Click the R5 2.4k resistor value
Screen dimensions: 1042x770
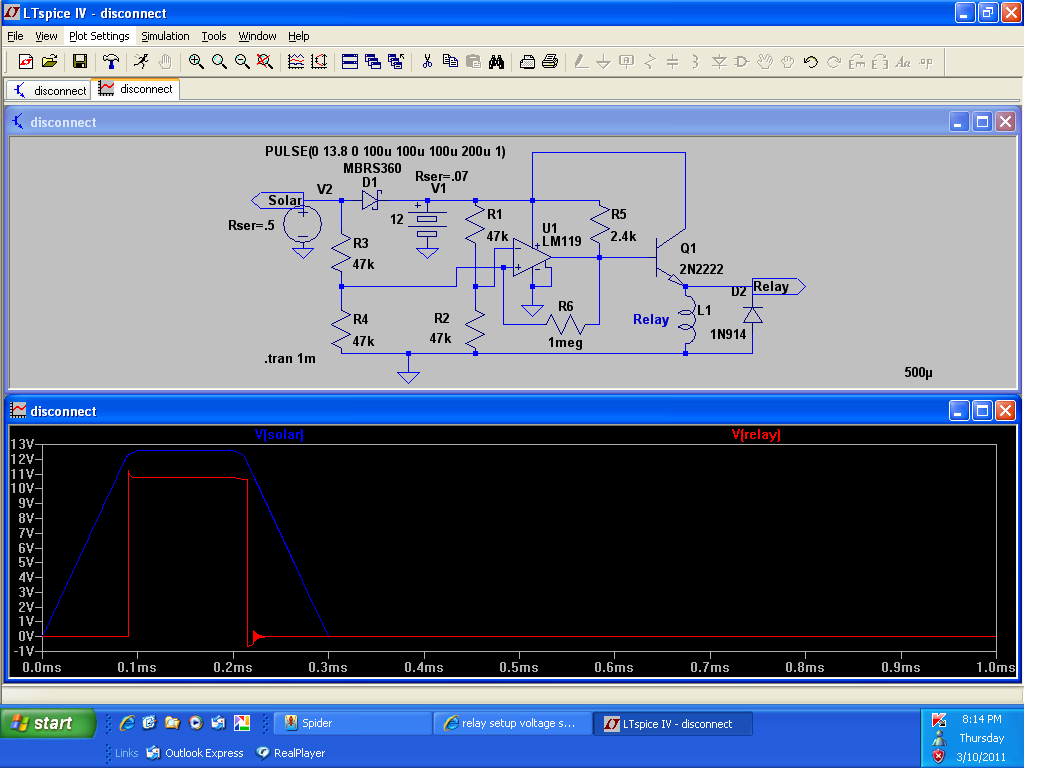(x=623, y=237)
